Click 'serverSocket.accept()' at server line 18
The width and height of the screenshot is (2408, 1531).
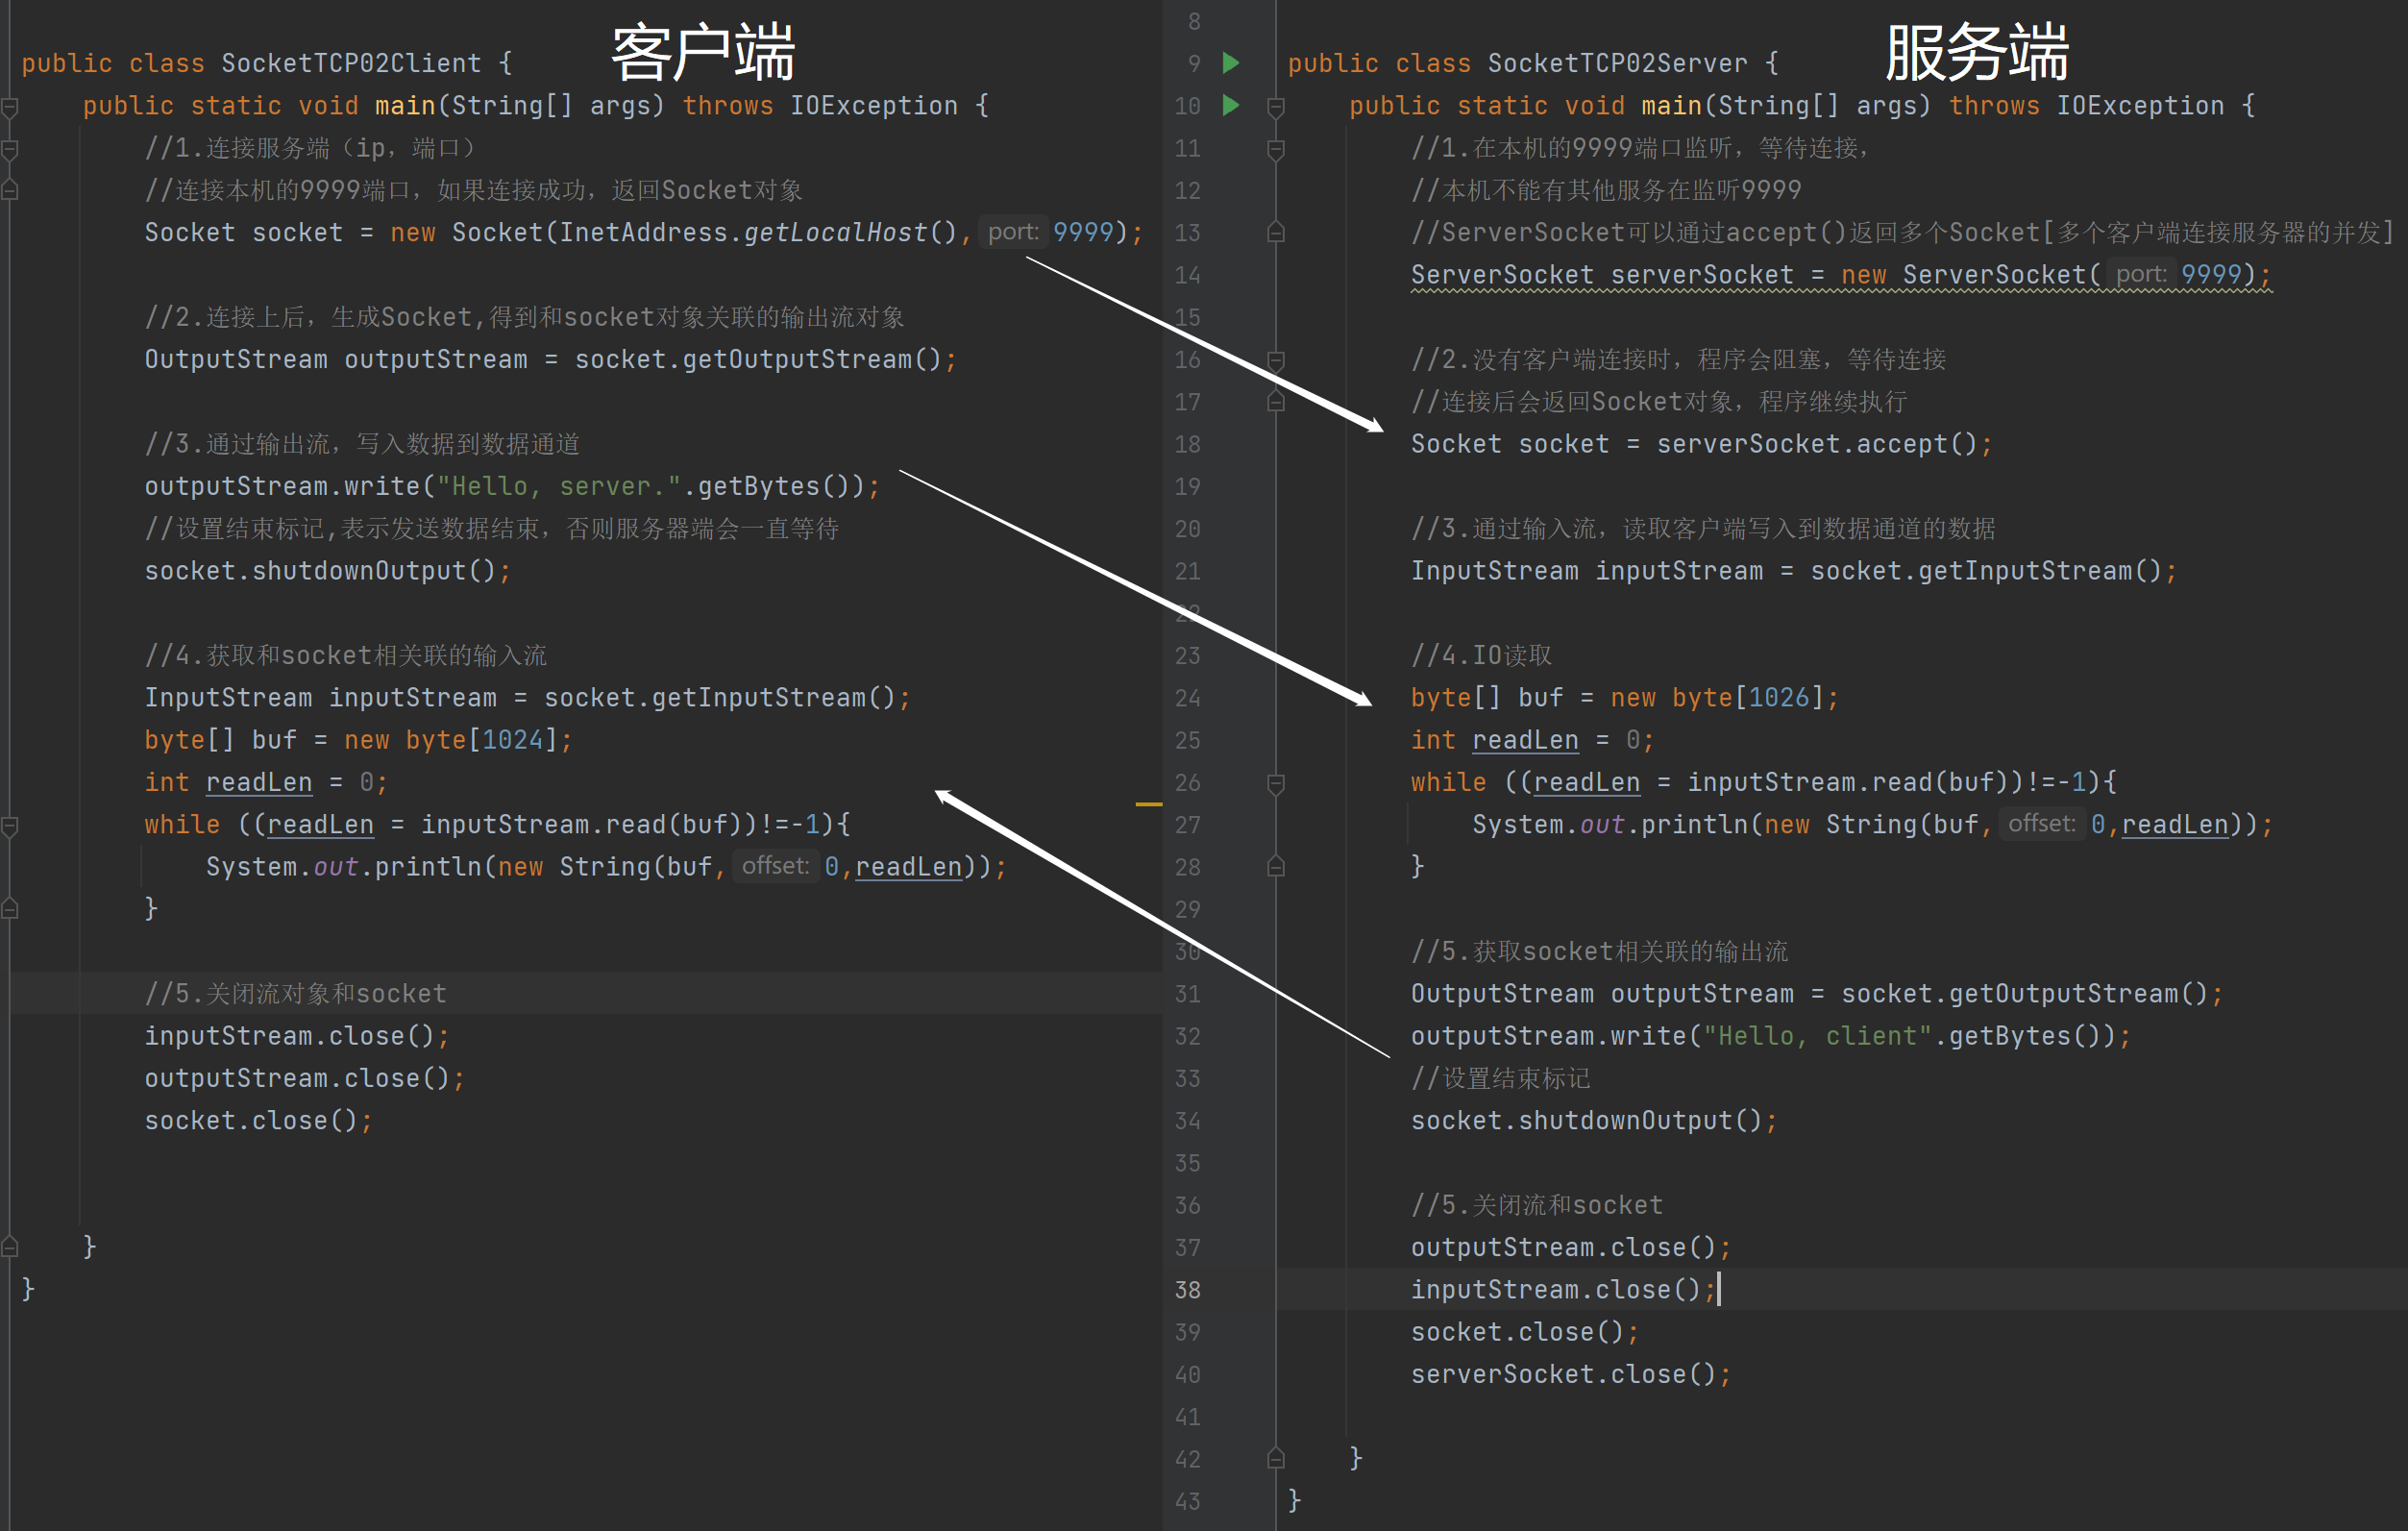1817,444
